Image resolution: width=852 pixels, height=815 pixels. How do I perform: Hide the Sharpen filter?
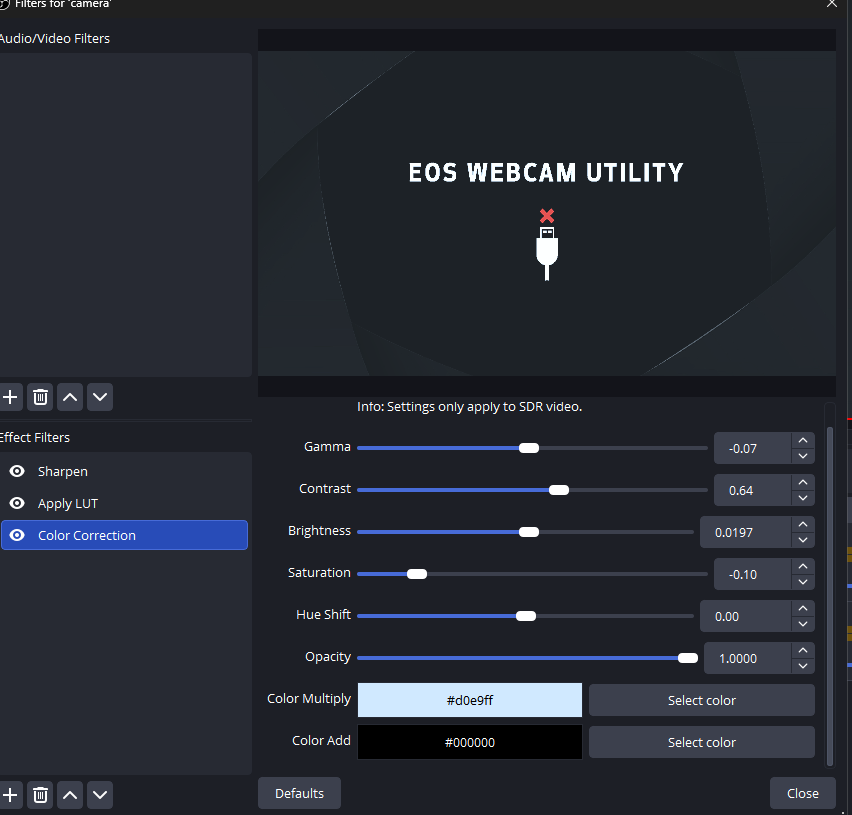coord(17,471)
